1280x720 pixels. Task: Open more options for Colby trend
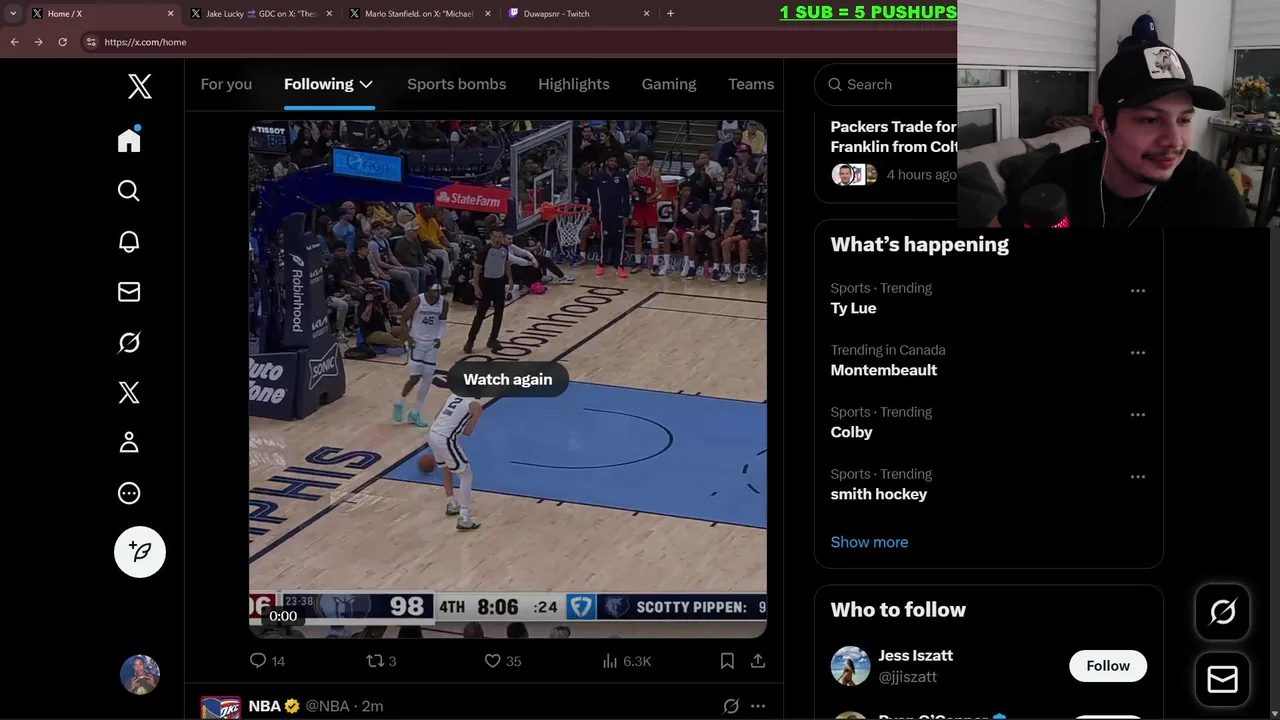[1138, 415]
